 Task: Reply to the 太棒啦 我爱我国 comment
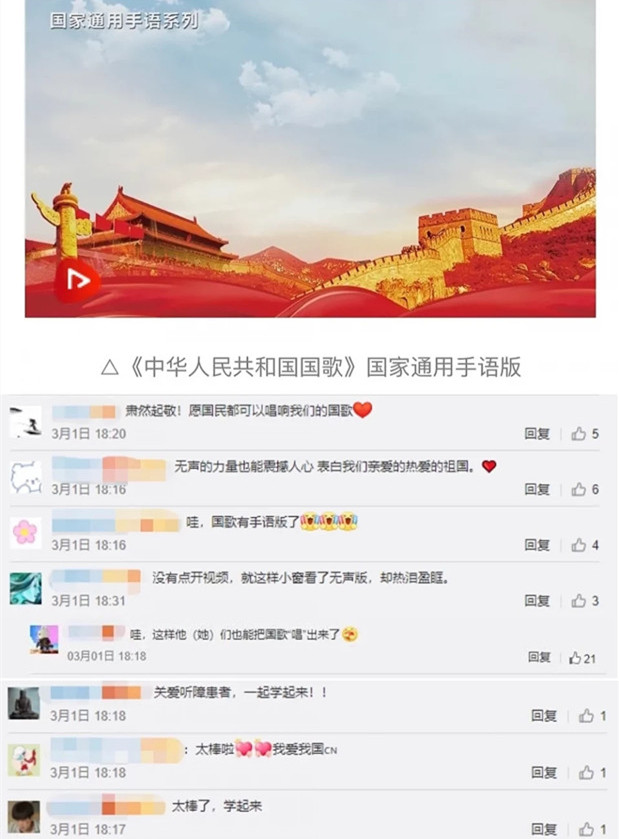click(x=544, y=773)
